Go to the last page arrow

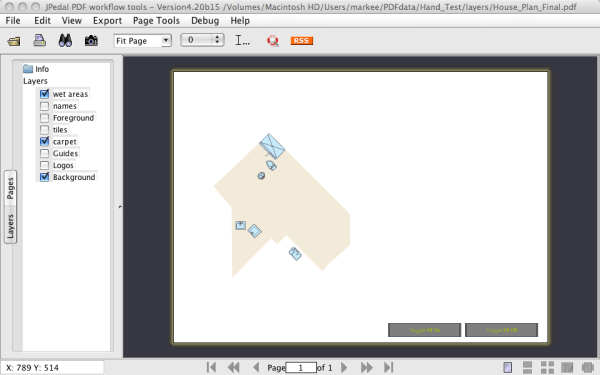pos(388,367)
